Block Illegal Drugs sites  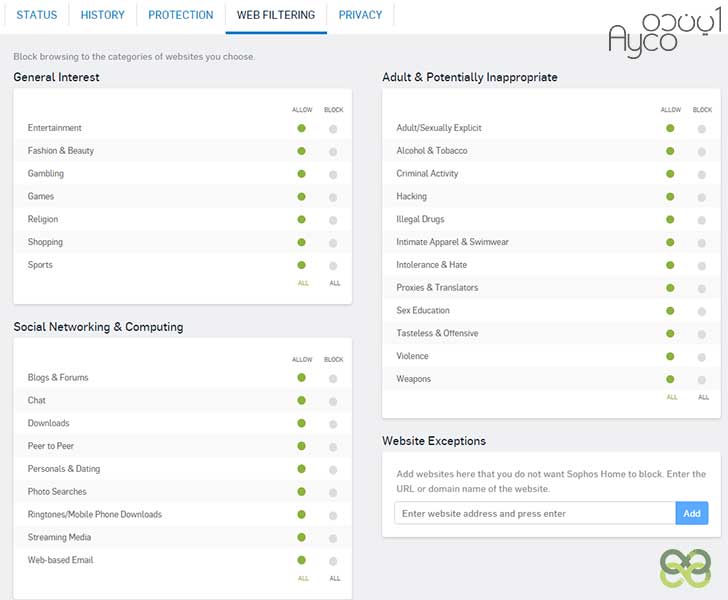coord(702,220)
